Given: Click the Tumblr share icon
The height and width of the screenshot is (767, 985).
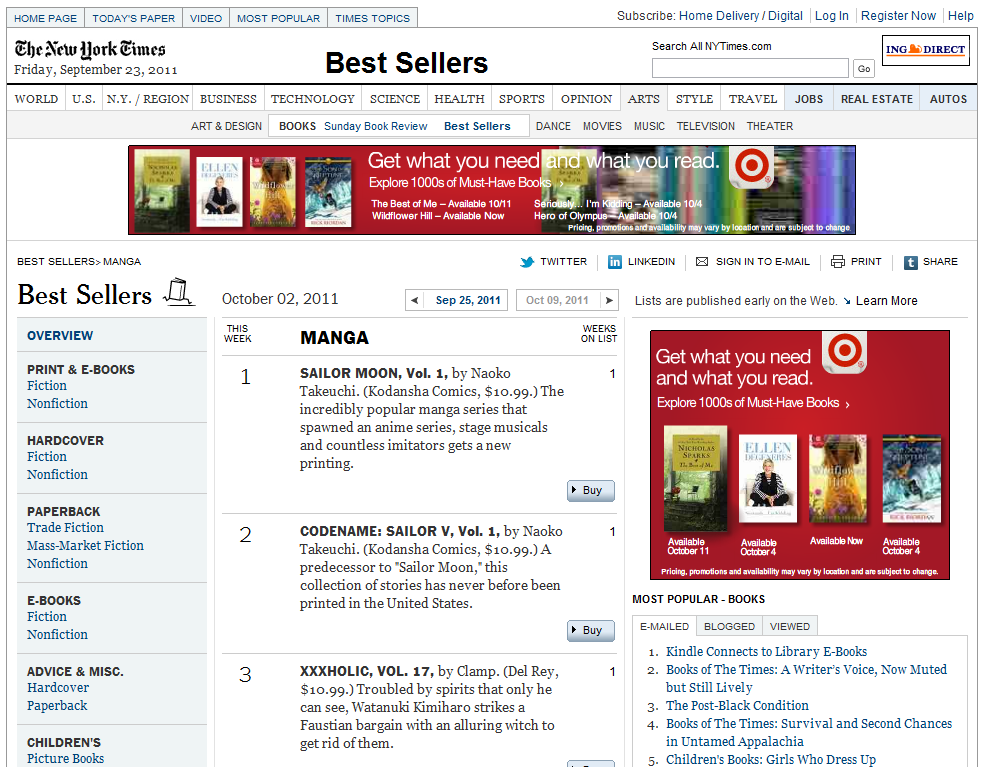Looking at the screenshot, I should (x=910, y=262).
